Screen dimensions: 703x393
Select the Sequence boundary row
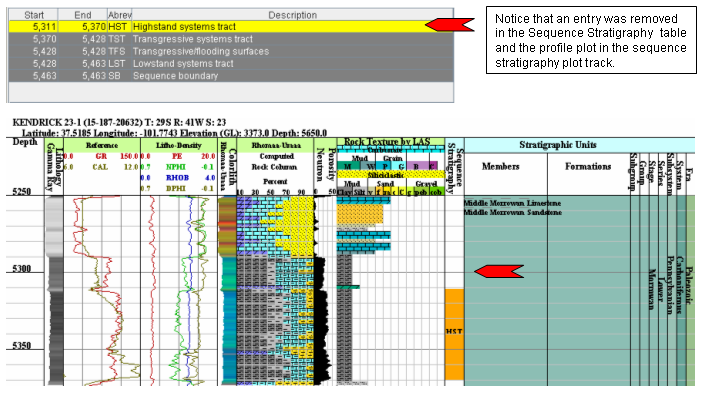coord(231,76)
